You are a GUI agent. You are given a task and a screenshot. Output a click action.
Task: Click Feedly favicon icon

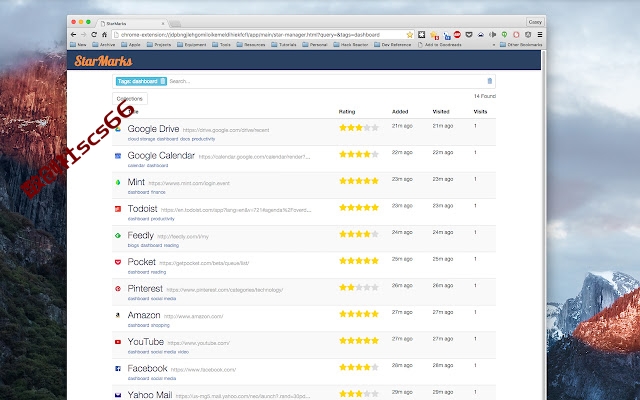pos(118,236)
